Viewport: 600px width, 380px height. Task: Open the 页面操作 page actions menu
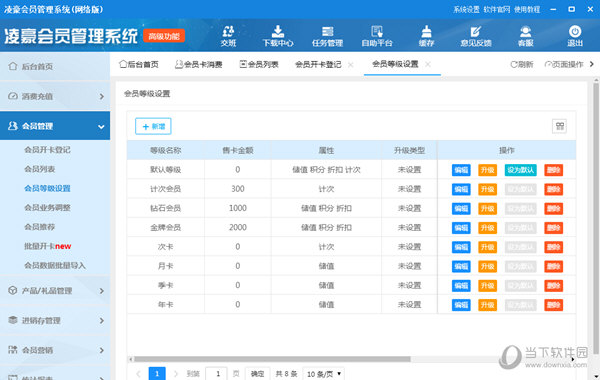point(564,64)
